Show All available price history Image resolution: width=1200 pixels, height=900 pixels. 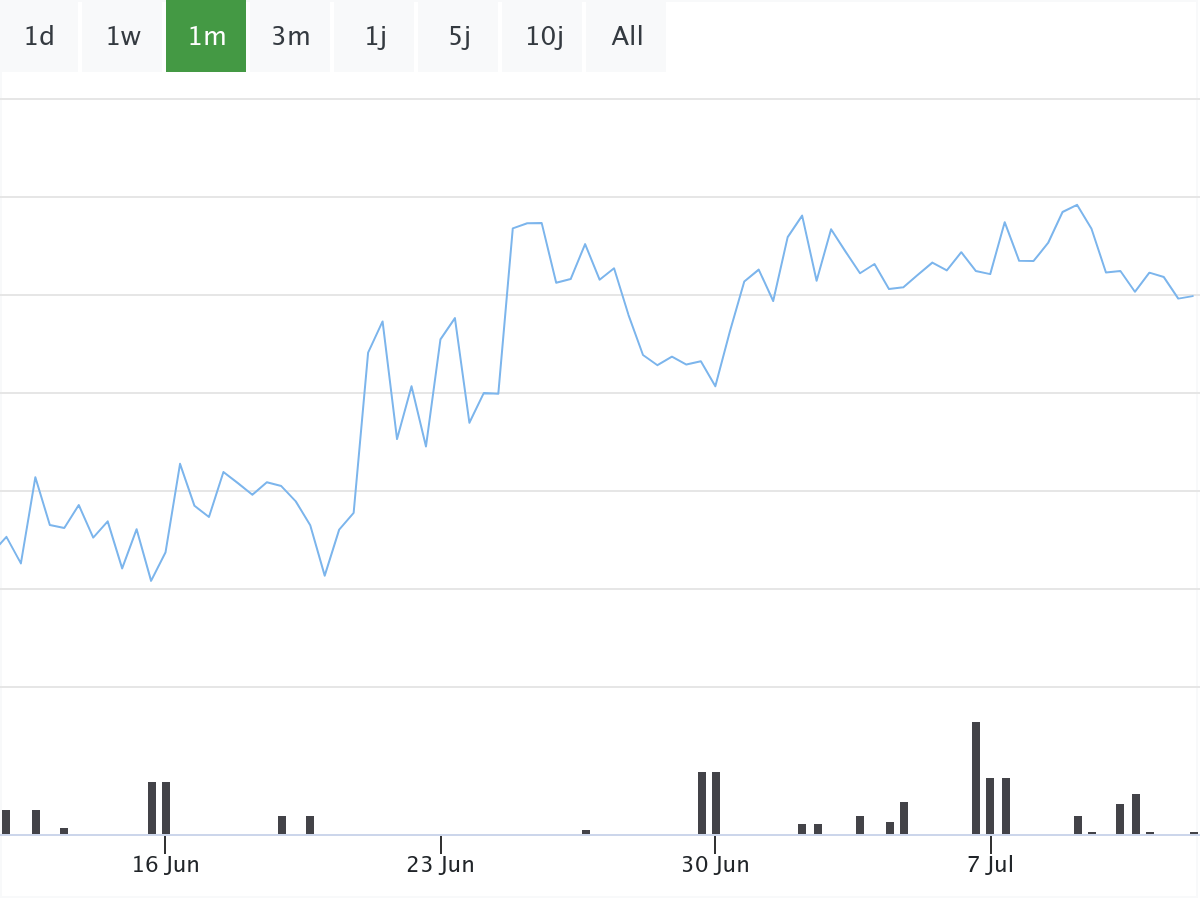click(627, 37)
